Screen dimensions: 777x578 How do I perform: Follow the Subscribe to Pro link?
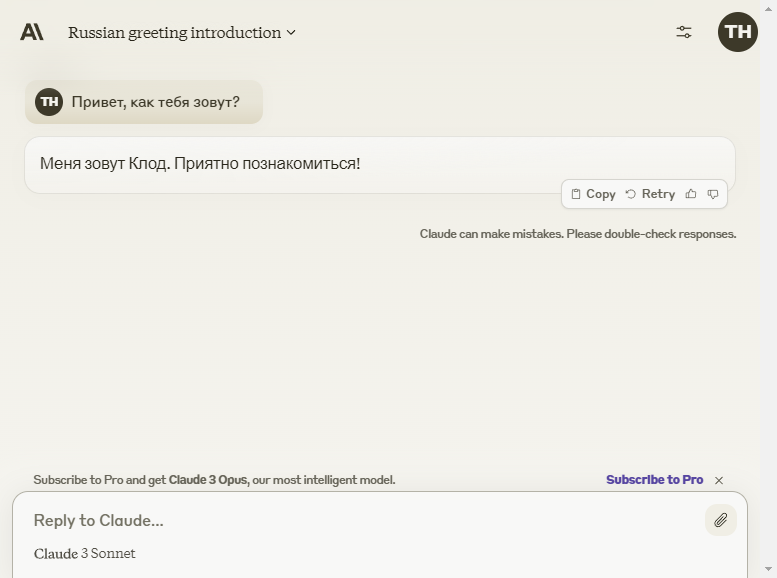655,480
